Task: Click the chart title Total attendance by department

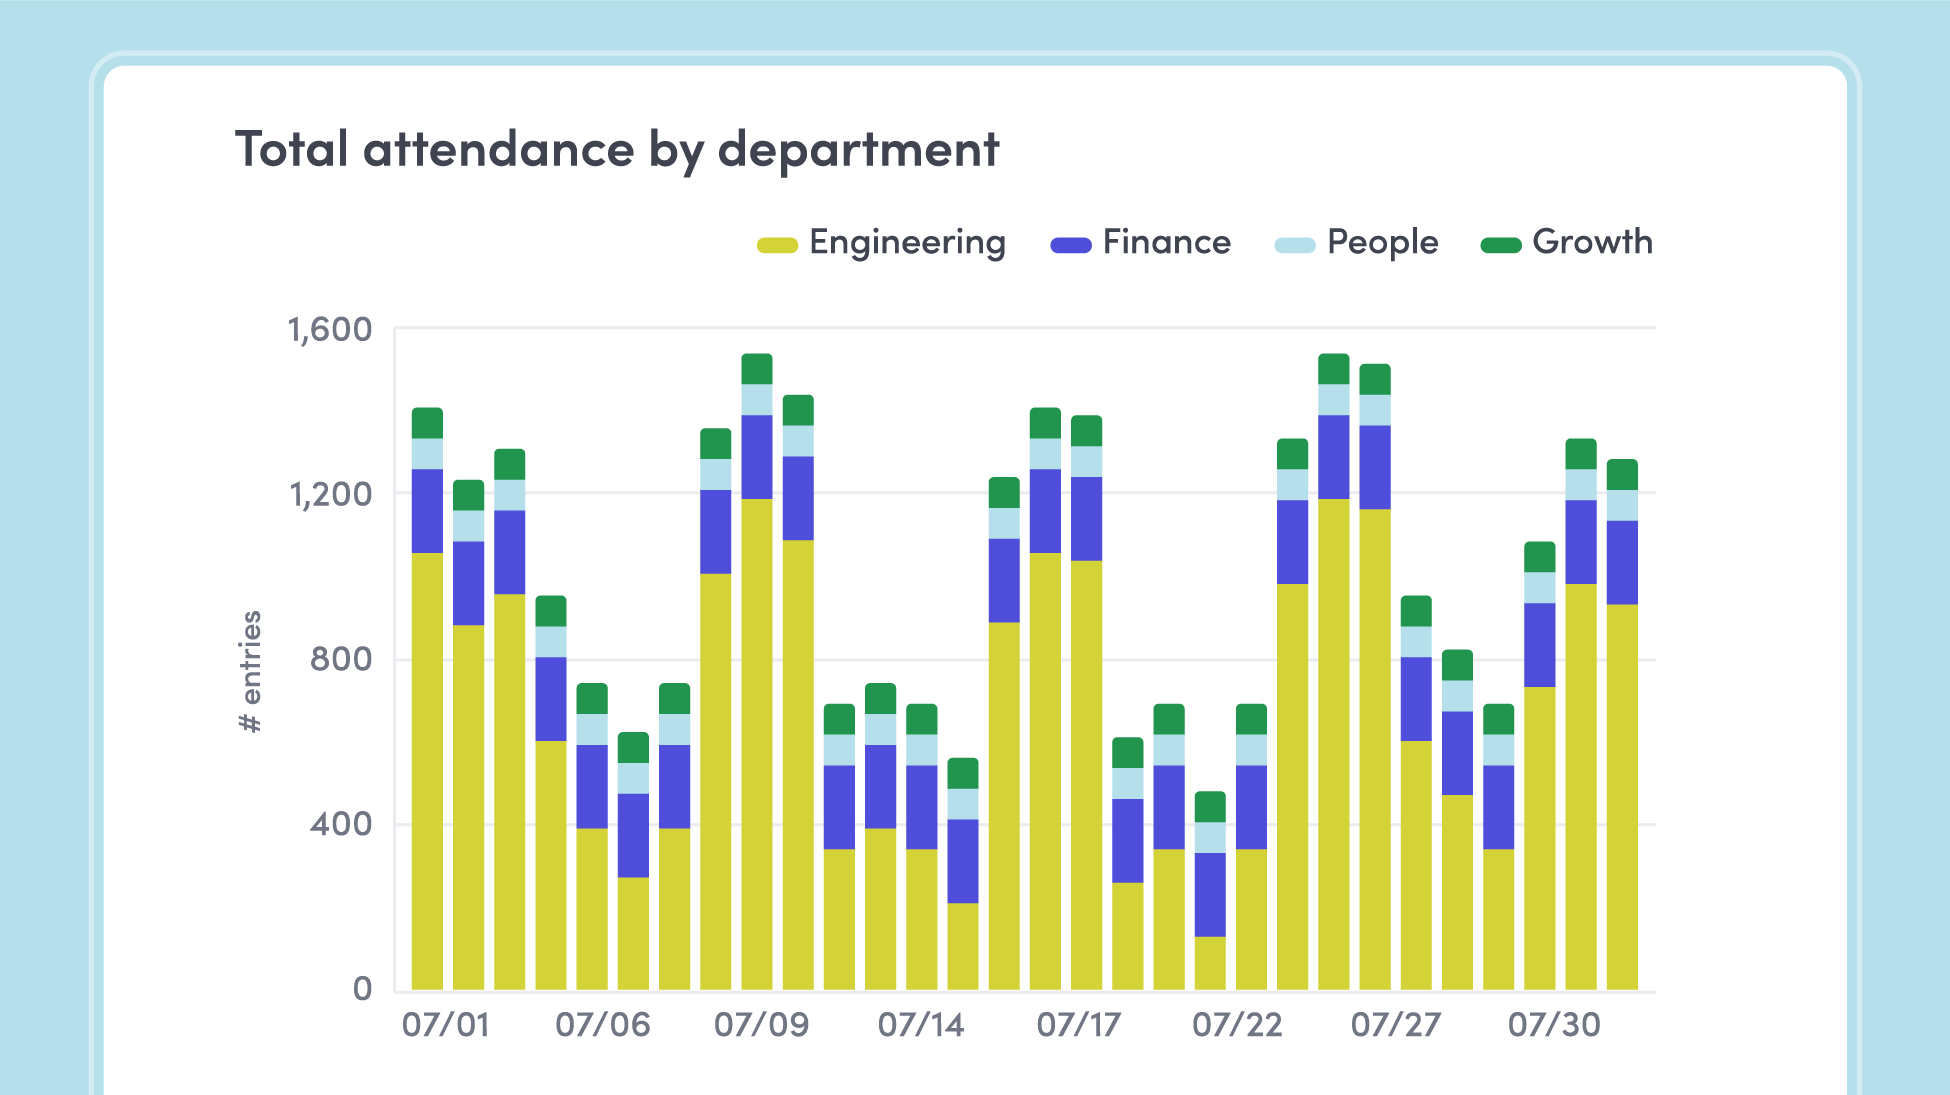Action: click(x=617, y=150)
